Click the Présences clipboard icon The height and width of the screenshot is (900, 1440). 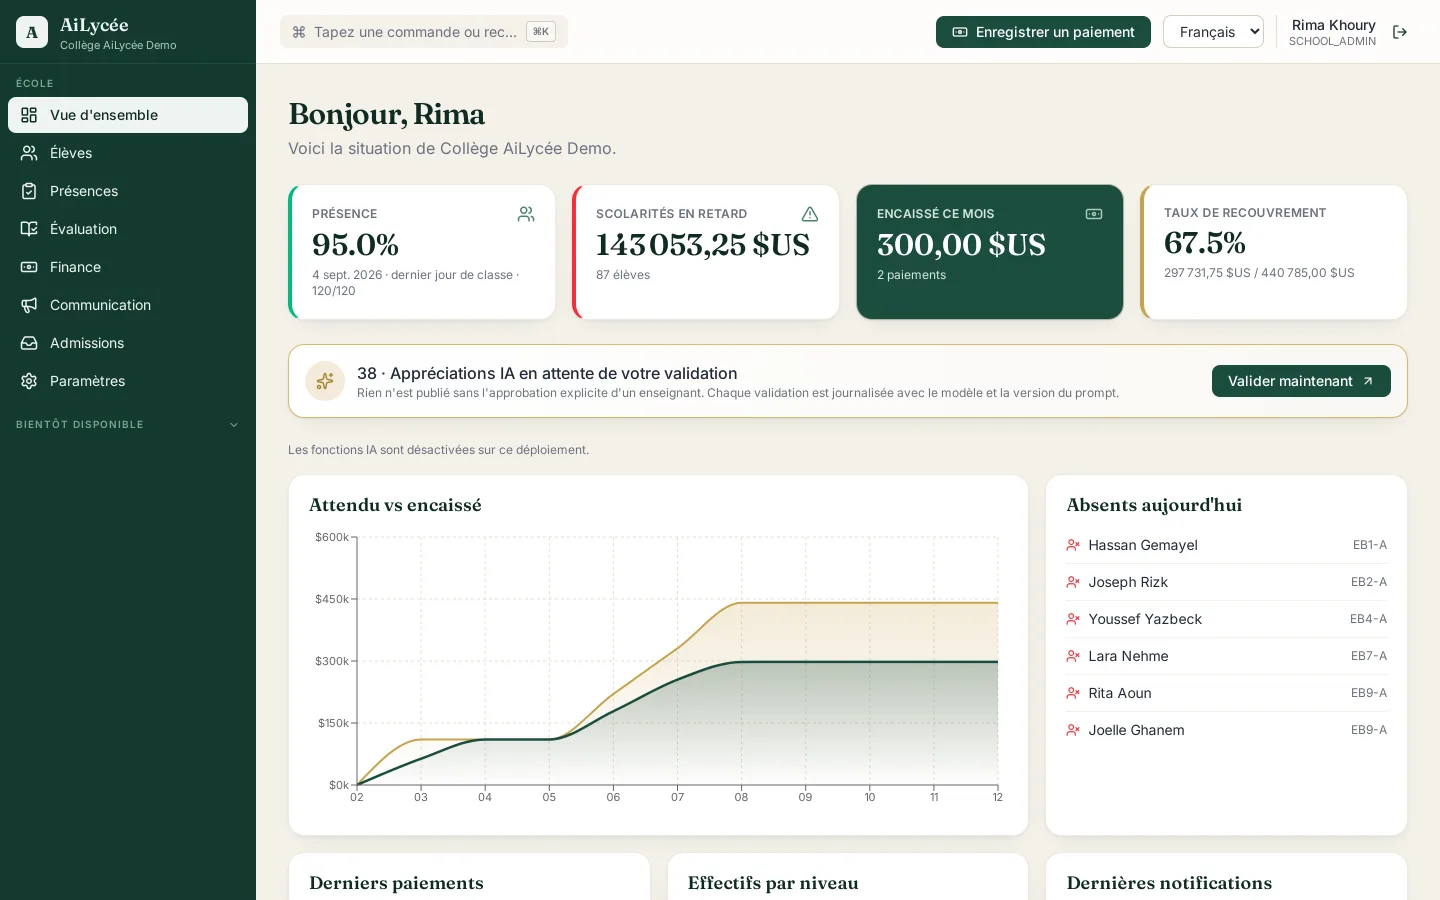[29, 191]
